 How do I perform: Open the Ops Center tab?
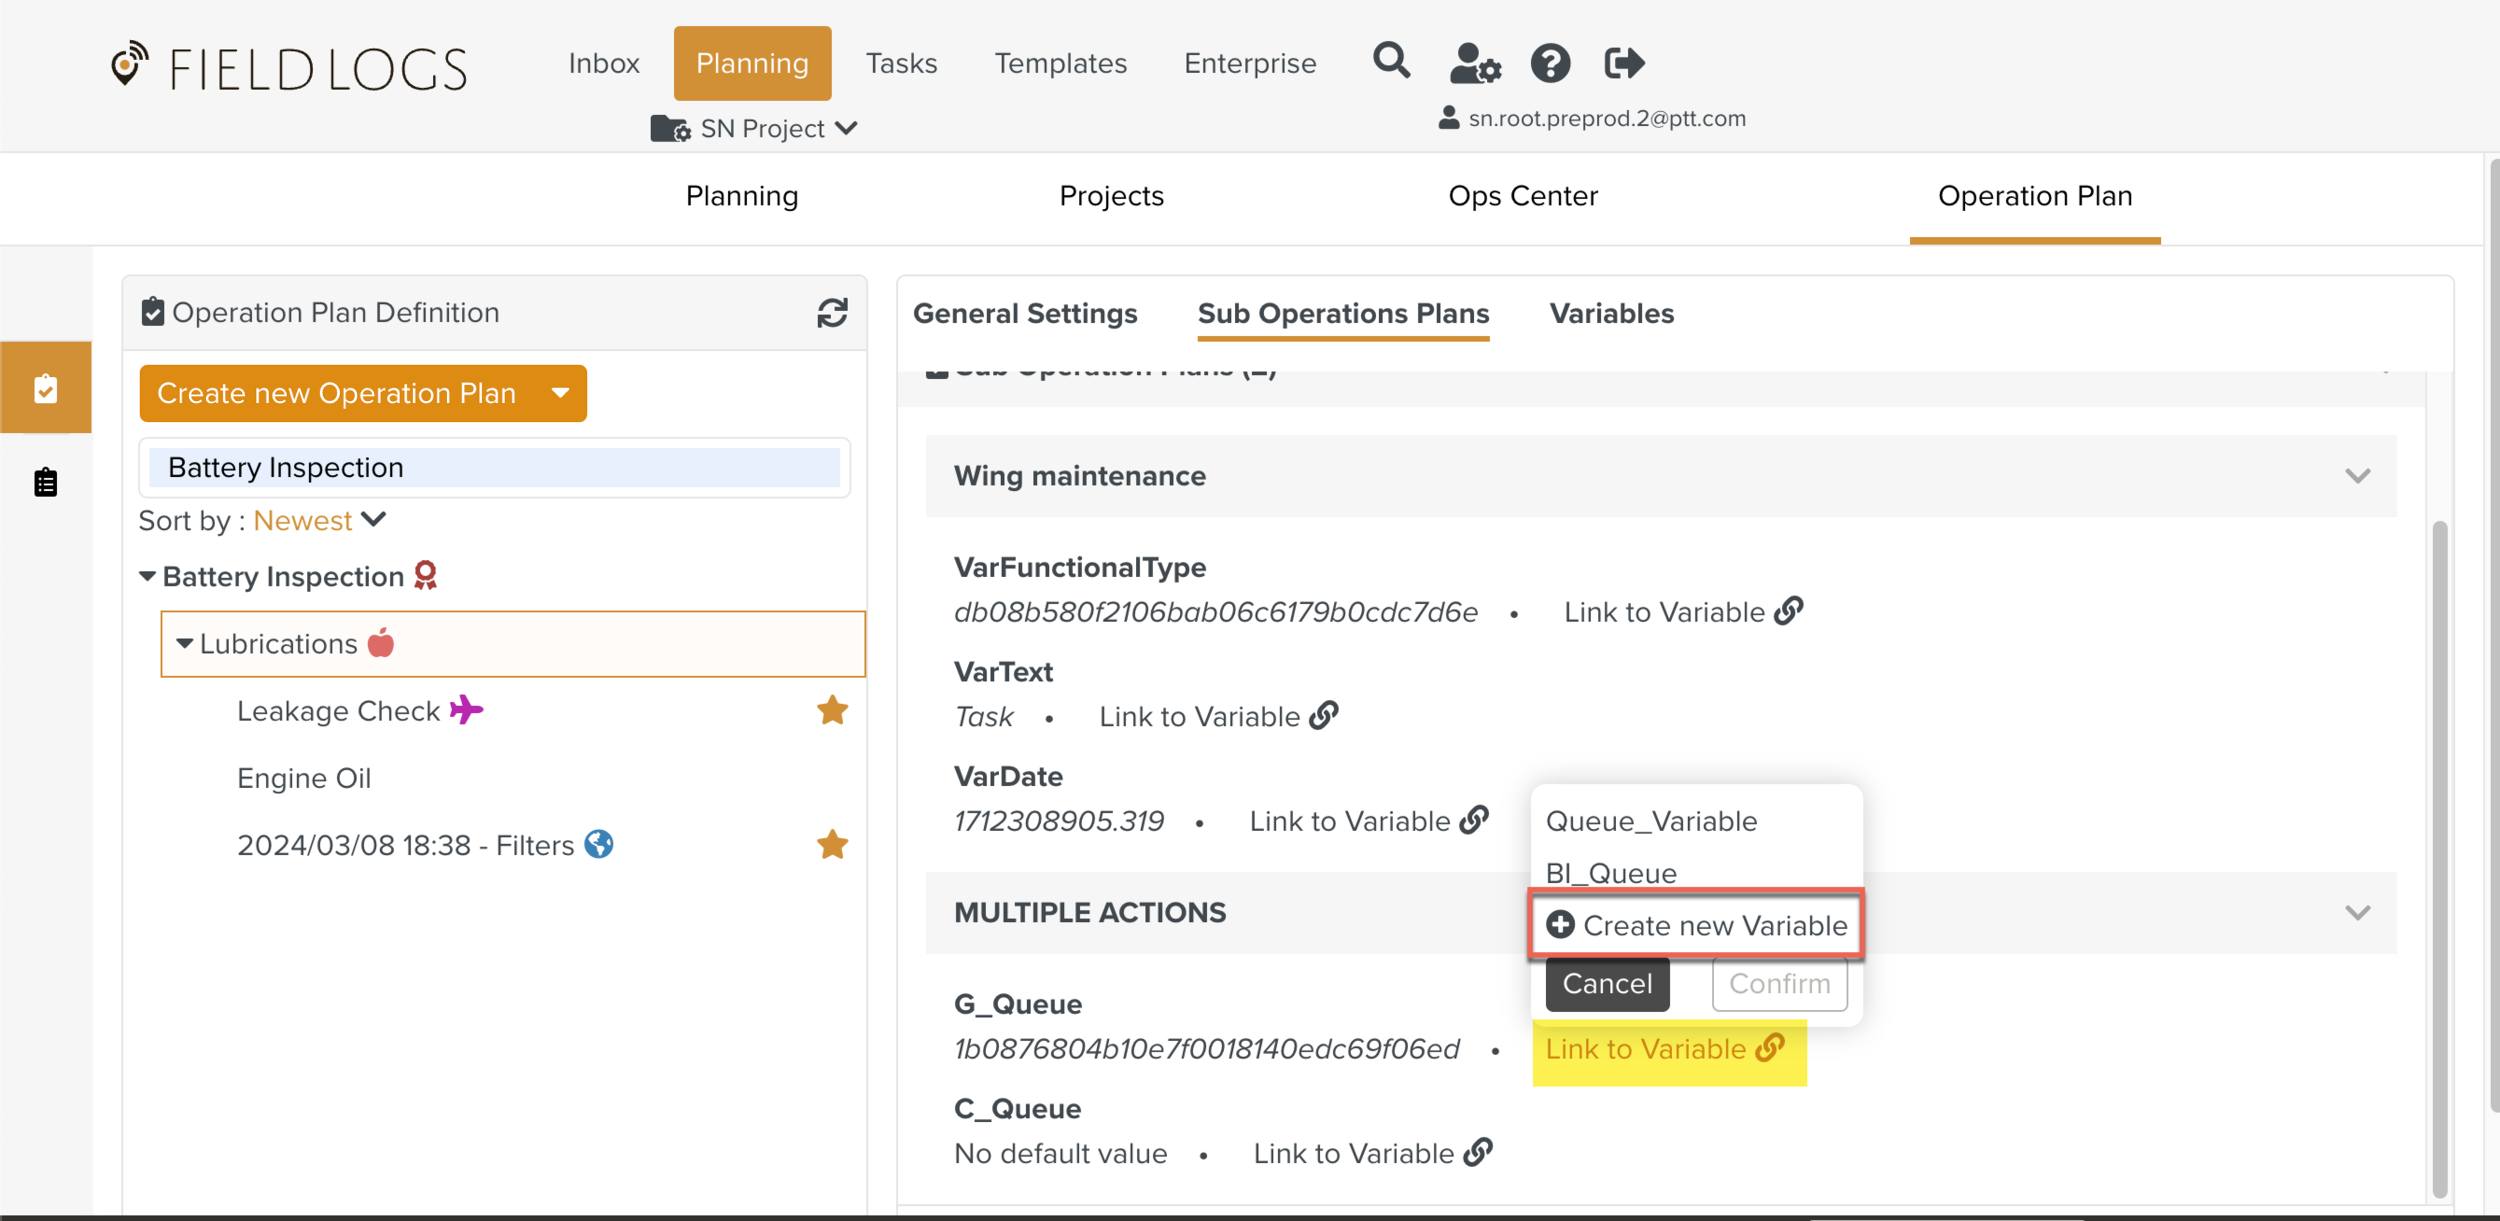(x=1522, y=196)
